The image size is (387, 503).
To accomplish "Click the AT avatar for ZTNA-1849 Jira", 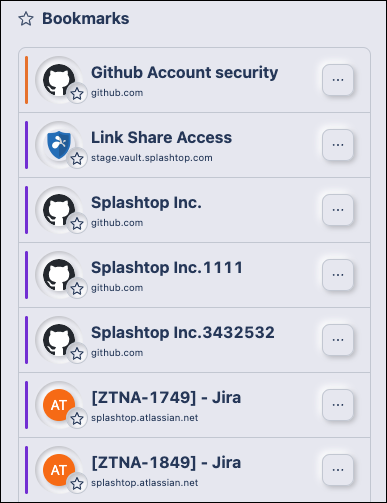I will [x=59, y=470].
